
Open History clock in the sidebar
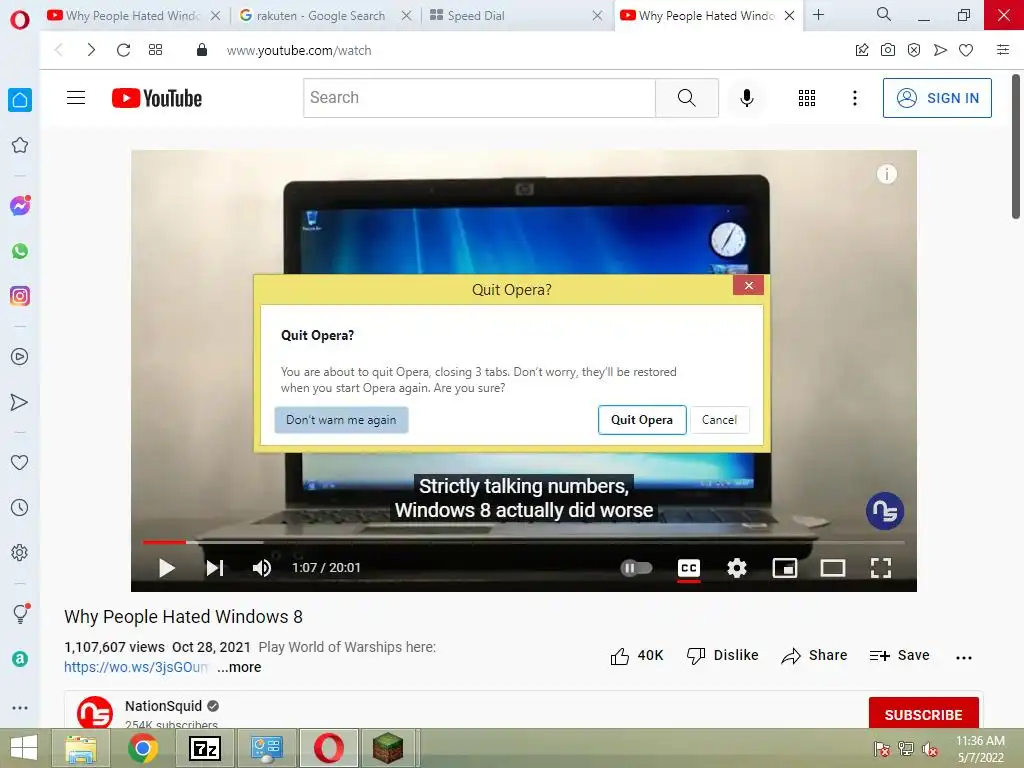point(20,507)
